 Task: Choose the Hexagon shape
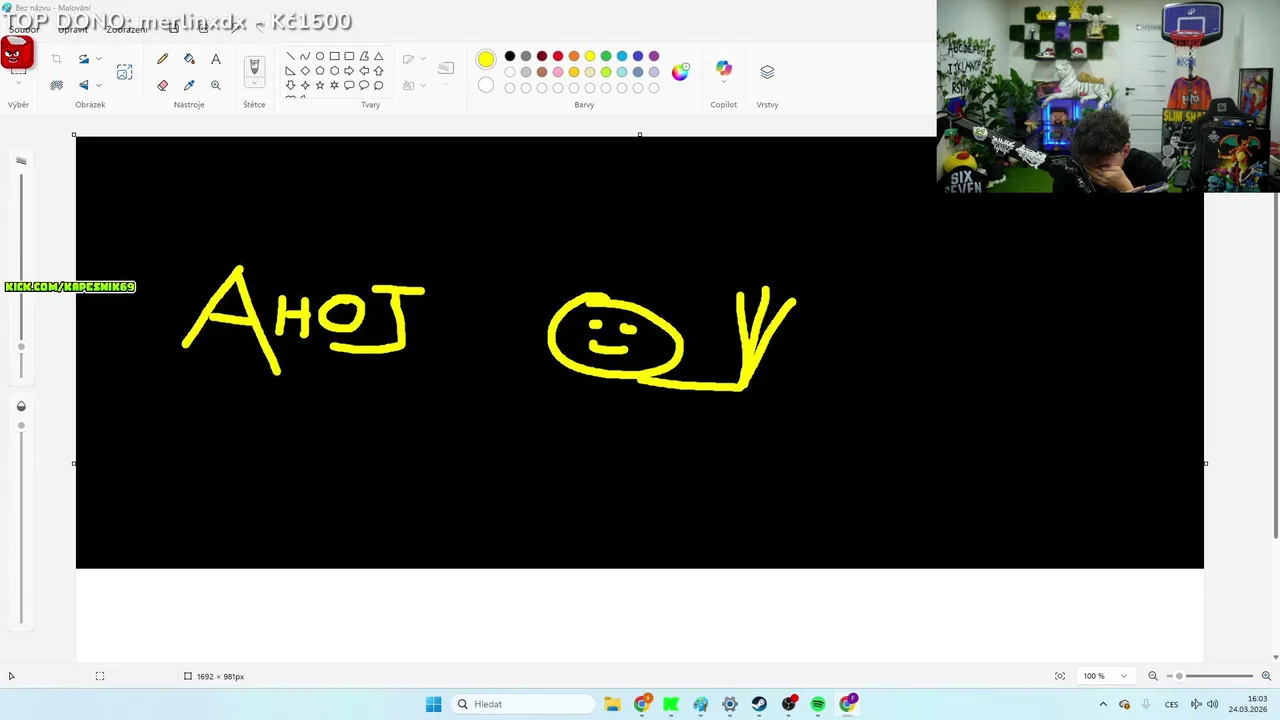334,71
